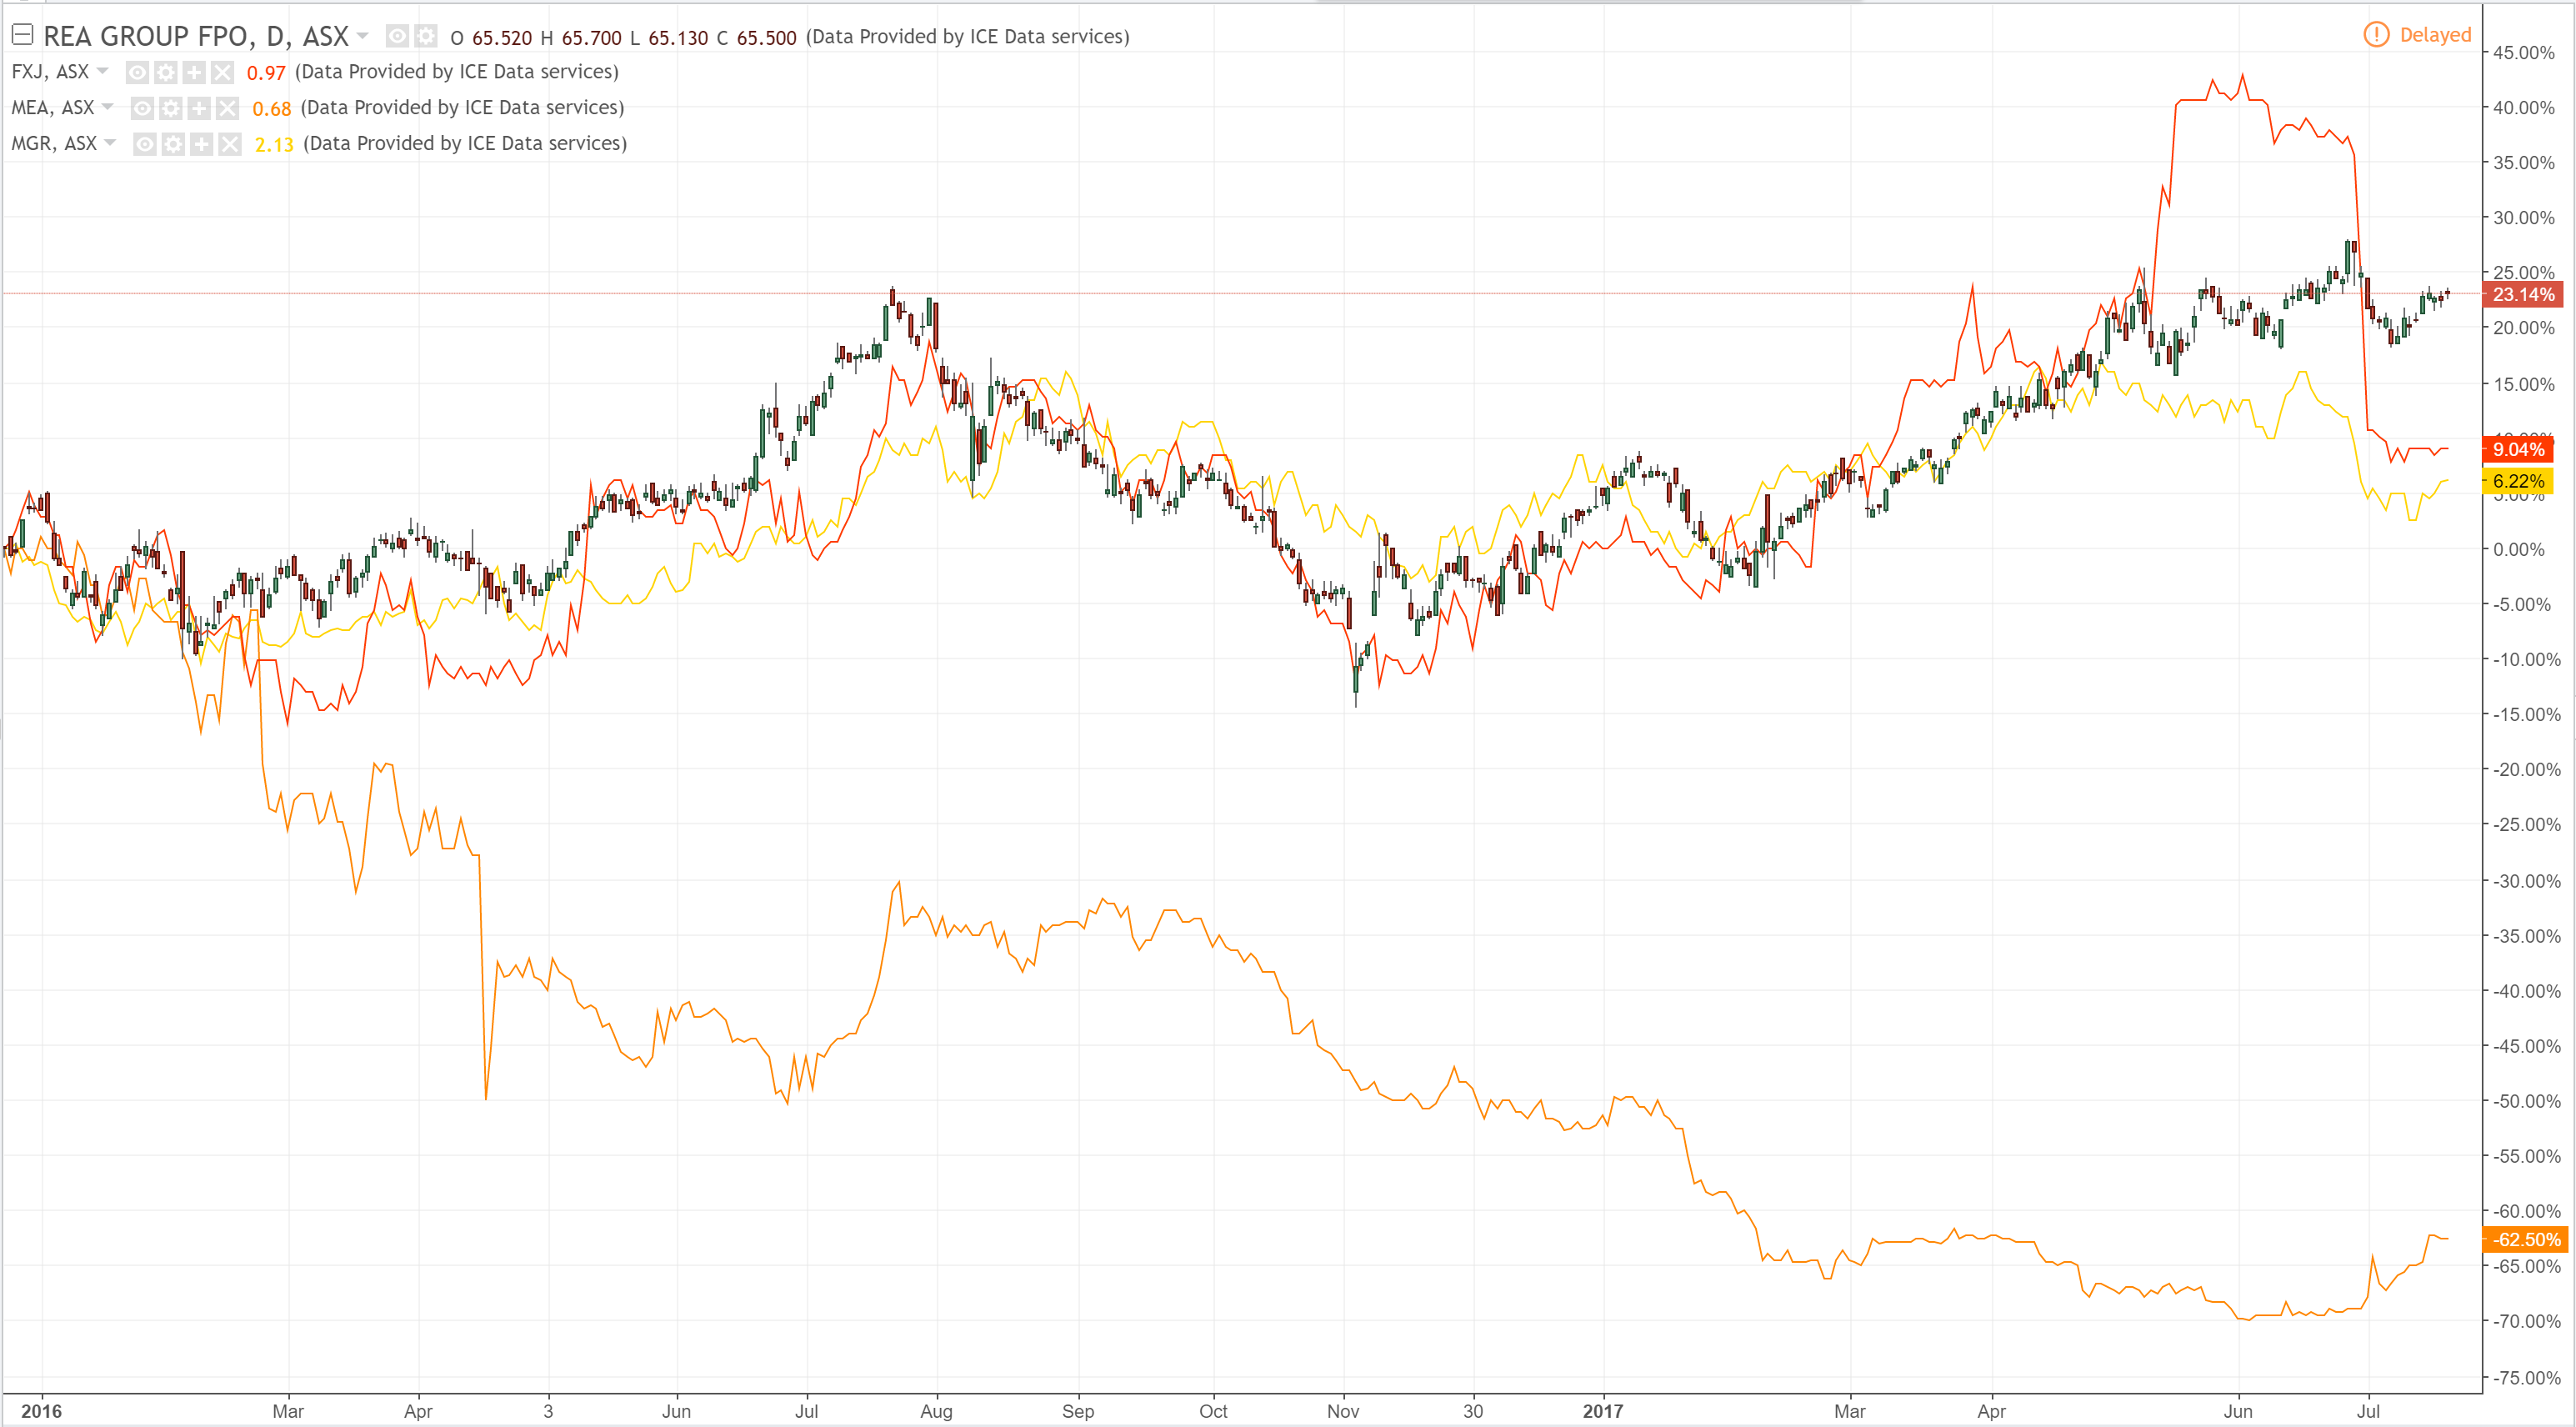Hide the MEA, ASX line
Image resolution: width=2576 pixels, height=1427 pixels.
tap(143, 108)
